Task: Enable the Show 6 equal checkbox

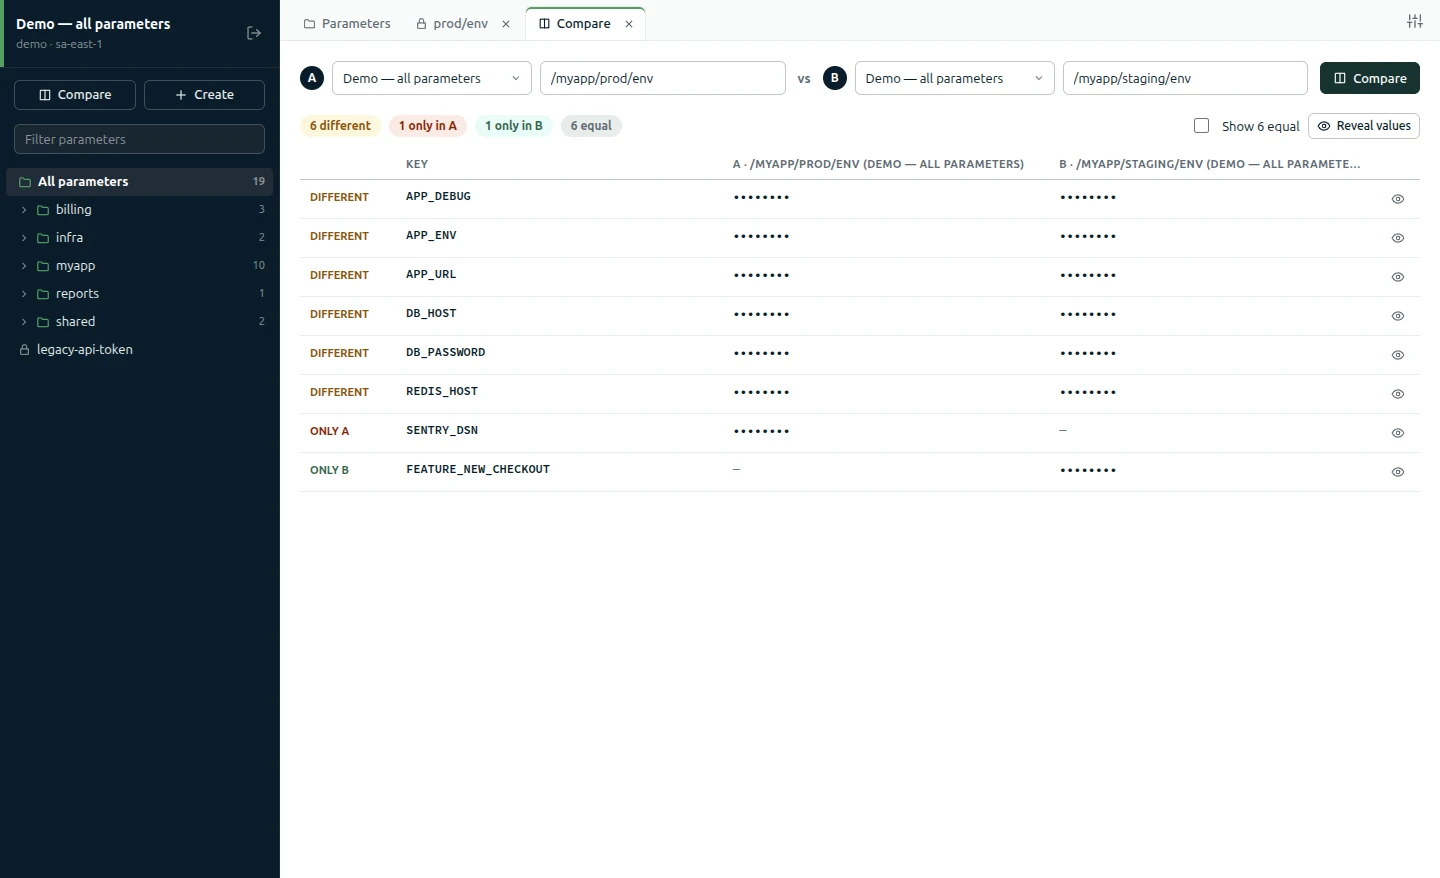Action: click(x=1202, y=126)
